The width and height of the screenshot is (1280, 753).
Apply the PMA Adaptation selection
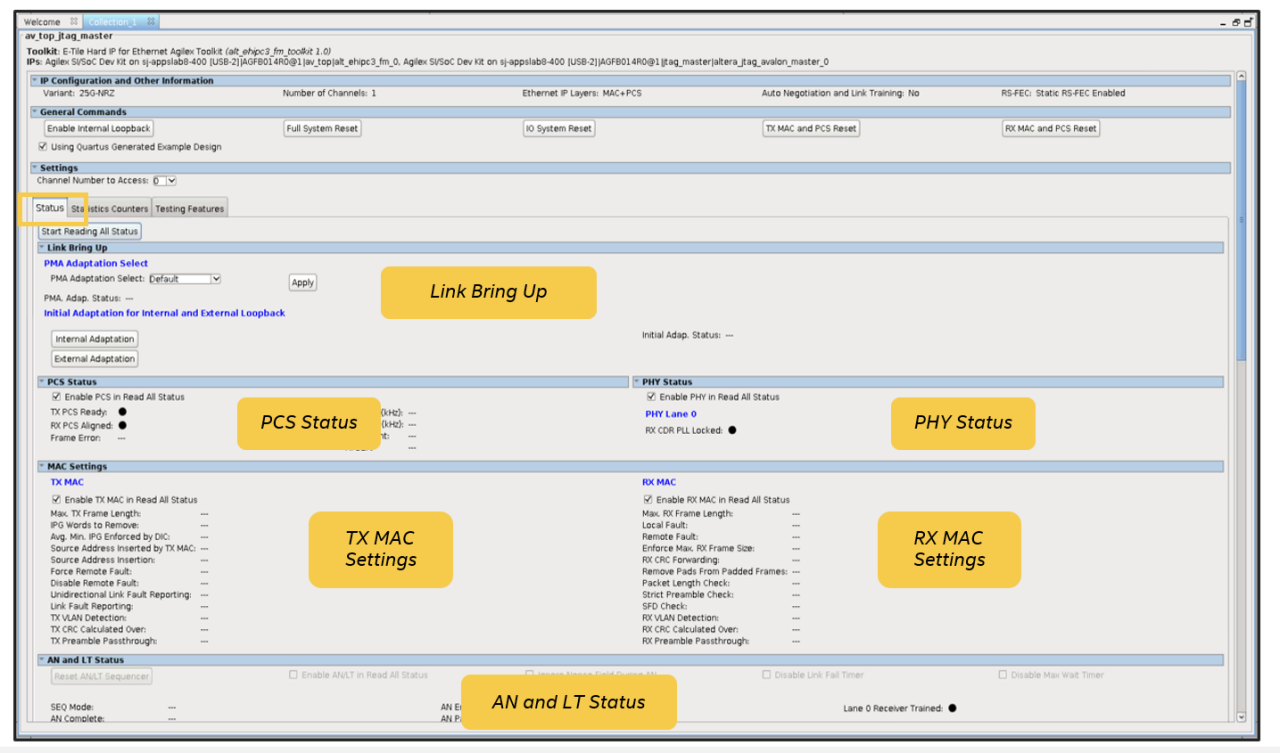click(x=302, y=282)
